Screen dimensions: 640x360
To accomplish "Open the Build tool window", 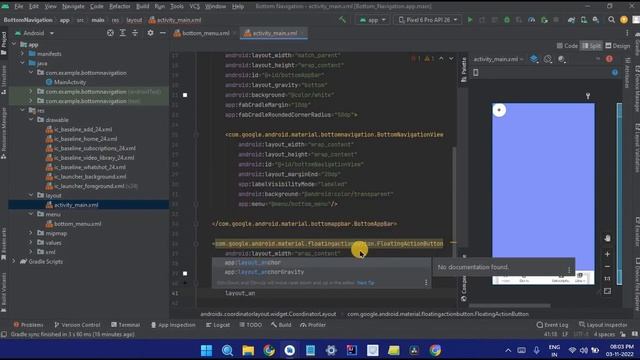I will coord(281,325).
